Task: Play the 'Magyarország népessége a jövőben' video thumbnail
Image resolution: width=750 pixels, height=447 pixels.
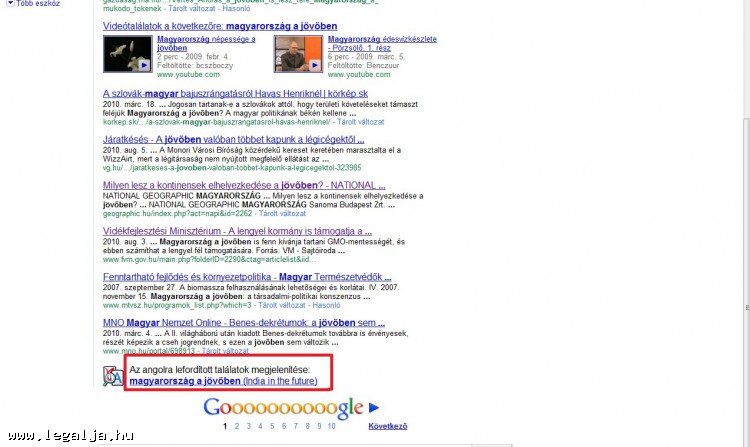Action: coord(127,54)
